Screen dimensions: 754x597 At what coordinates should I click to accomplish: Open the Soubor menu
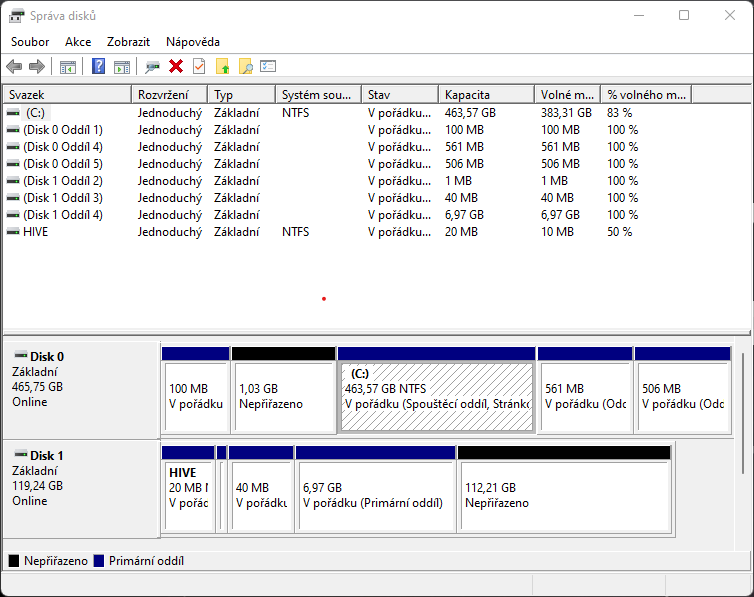coord(30,42)
